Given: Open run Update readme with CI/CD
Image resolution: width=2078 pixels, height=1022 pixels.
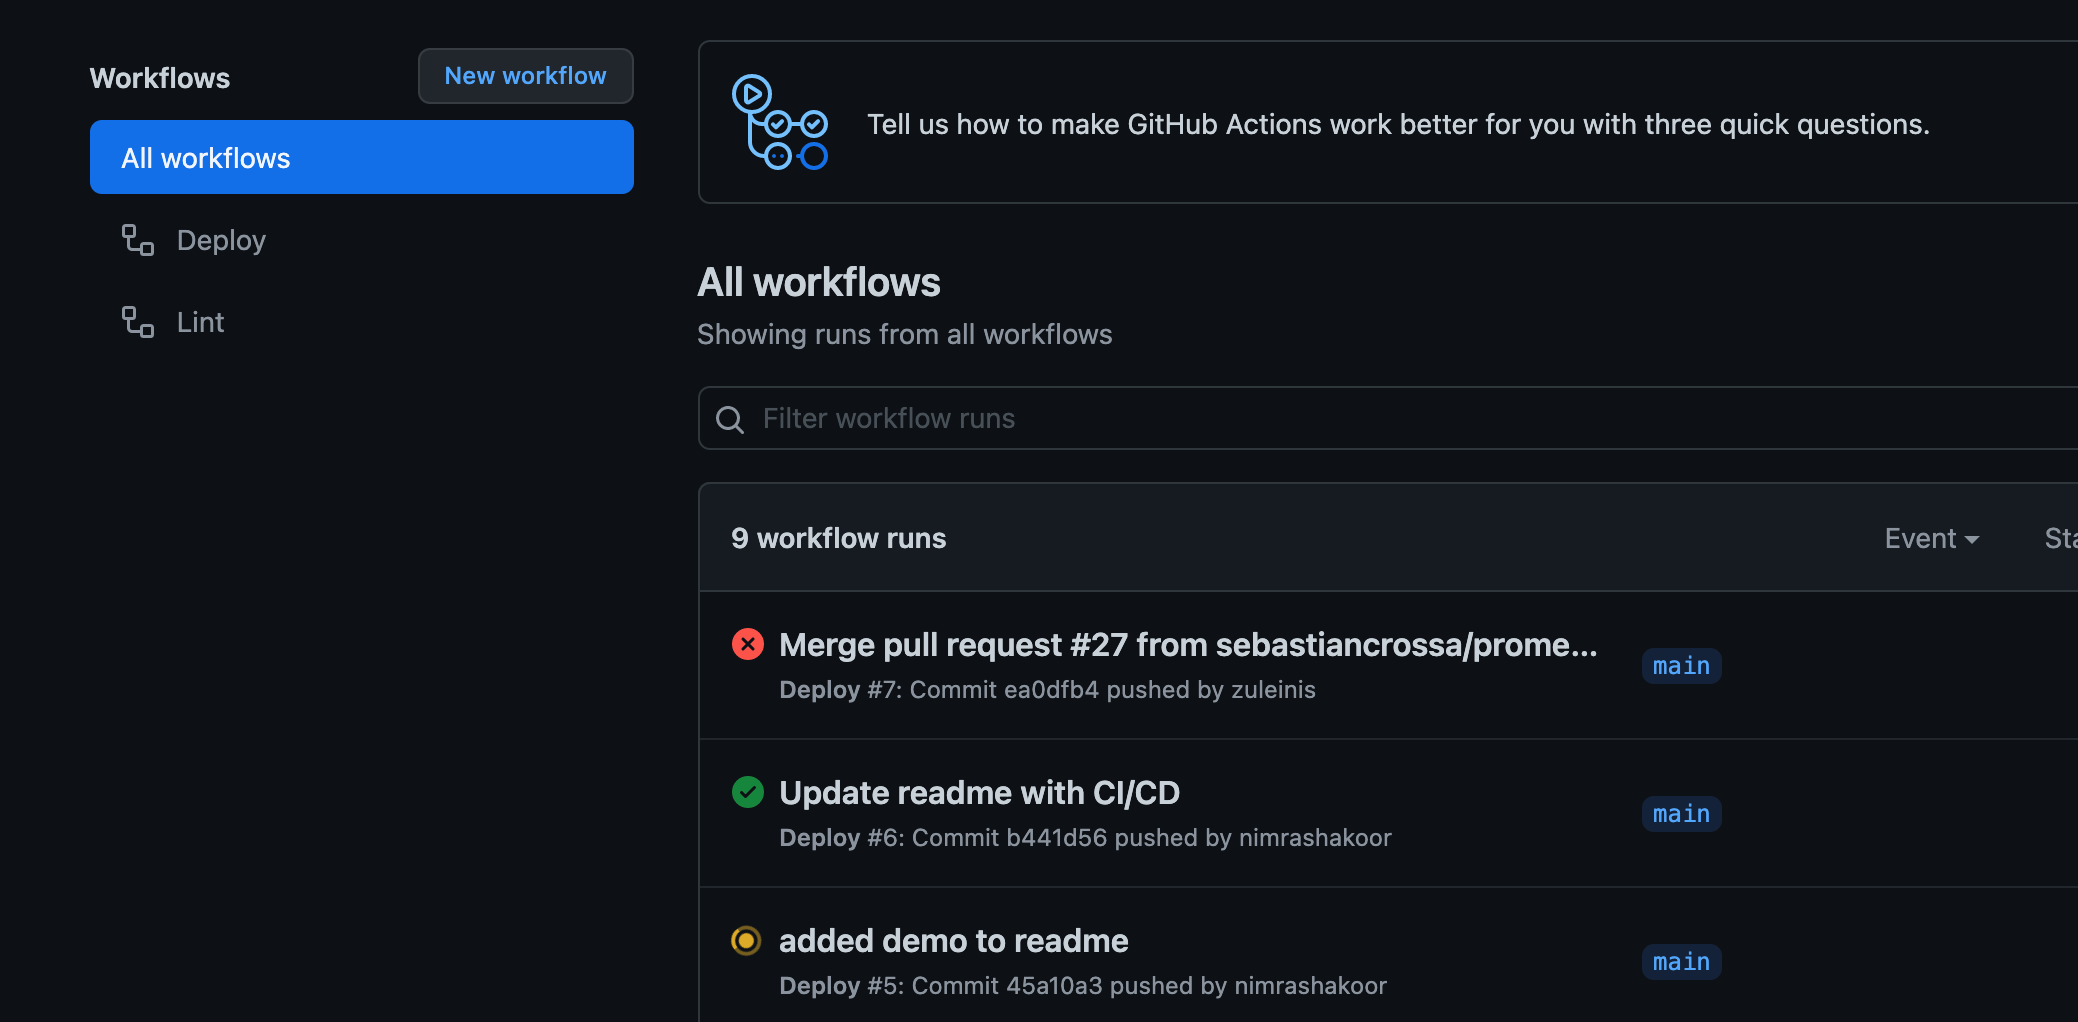Looking at the screenshot, I should pos(979,793).
